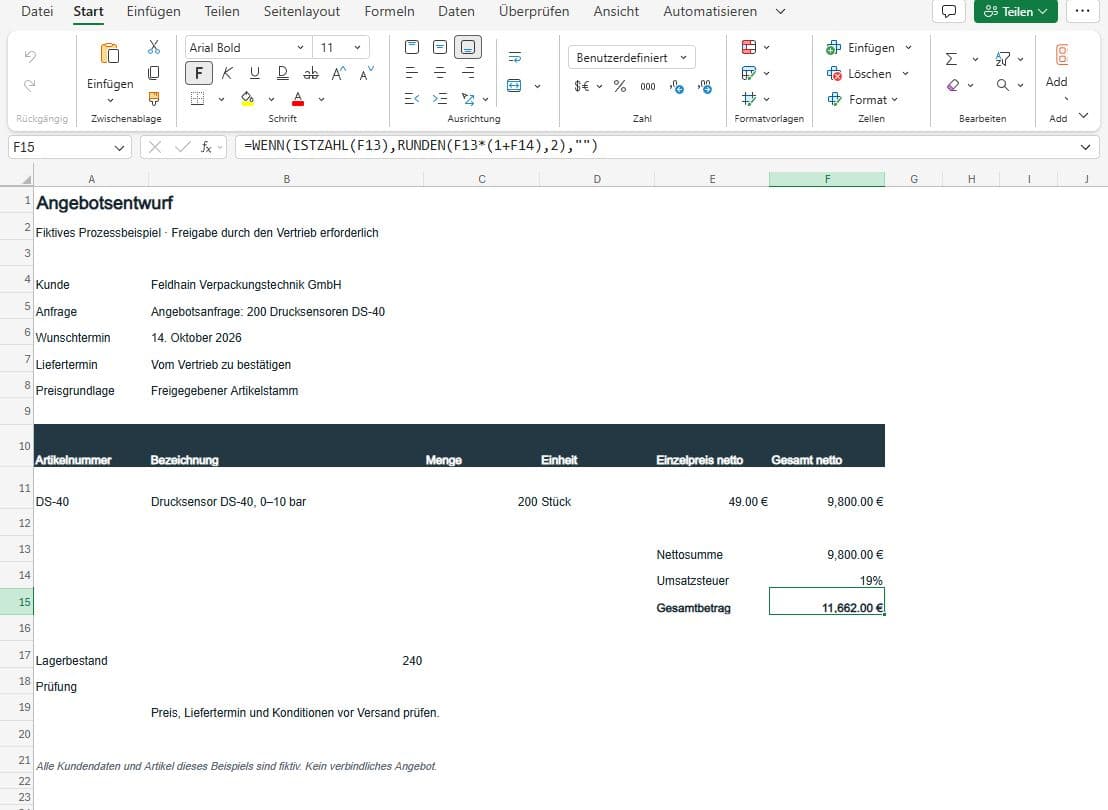
Task: Apply currency number format
Action: pos(582,86)
